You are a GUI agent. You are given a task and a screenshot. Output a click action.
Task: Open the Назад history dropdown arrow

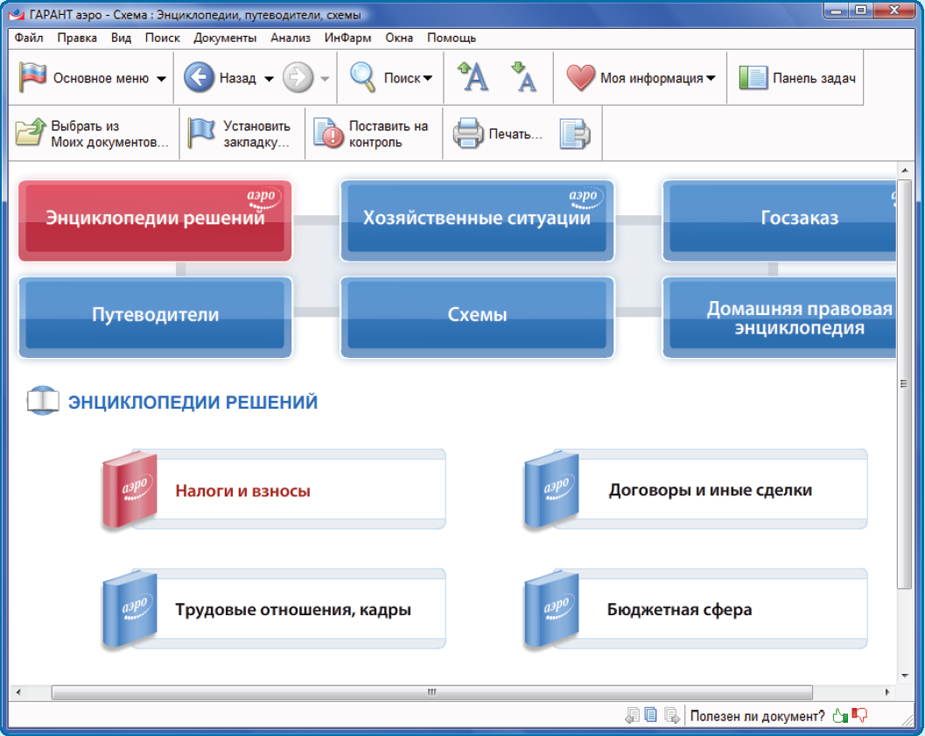click(269, 79)
